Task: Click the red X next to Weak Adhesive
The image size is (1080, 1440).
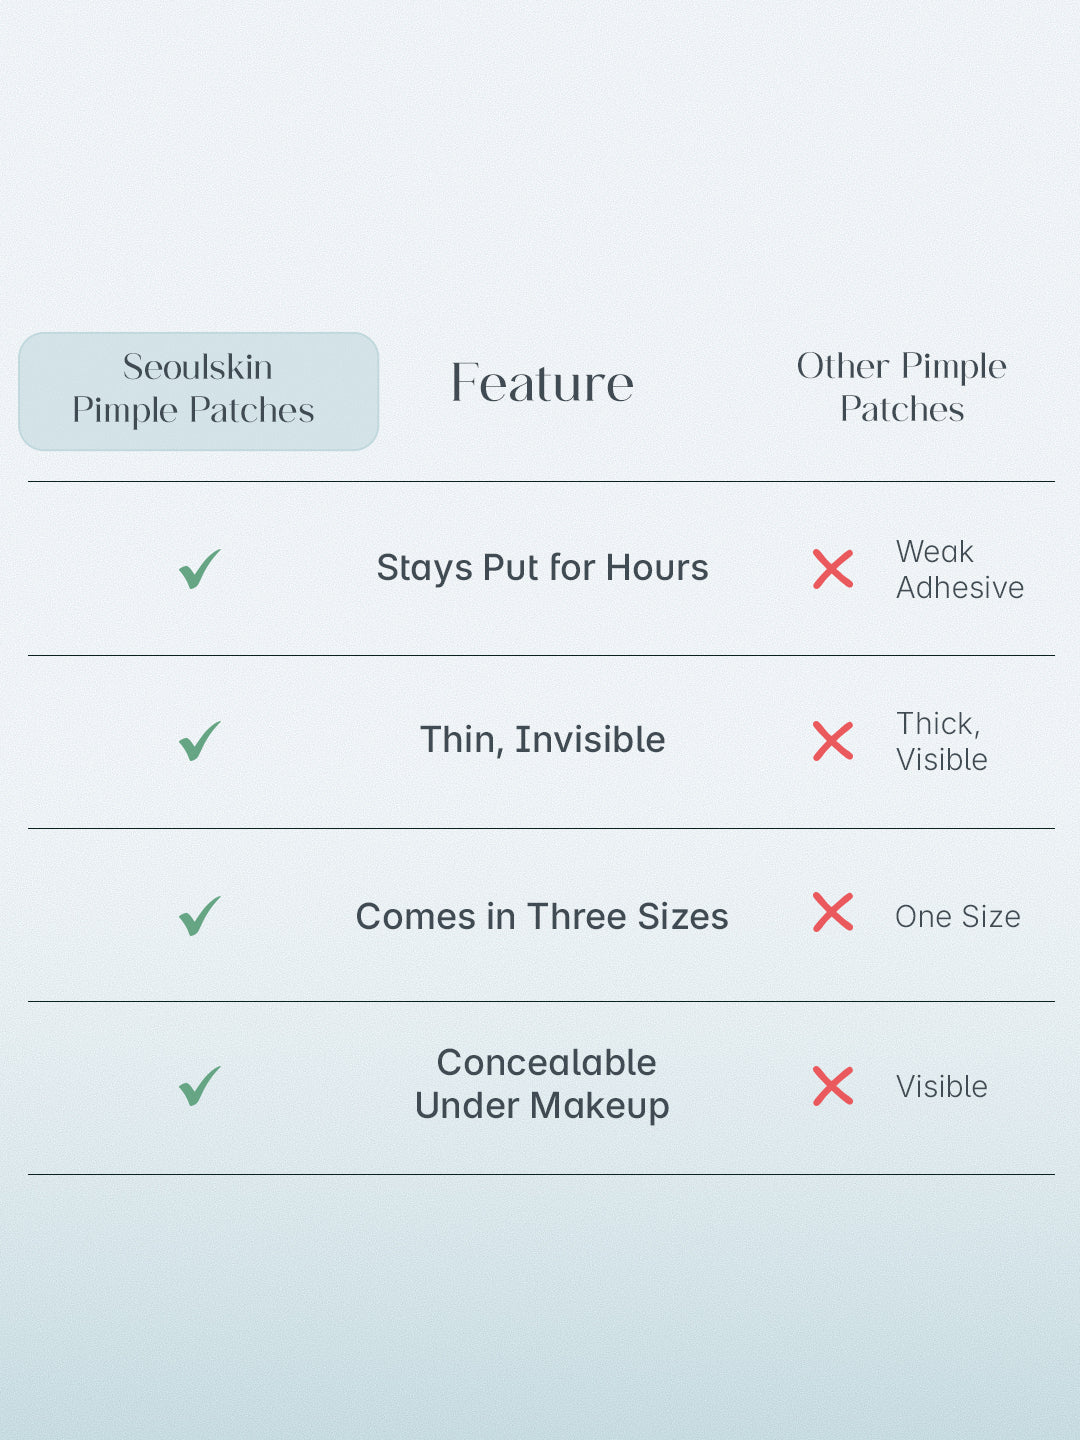Action: tap(833, 569)
